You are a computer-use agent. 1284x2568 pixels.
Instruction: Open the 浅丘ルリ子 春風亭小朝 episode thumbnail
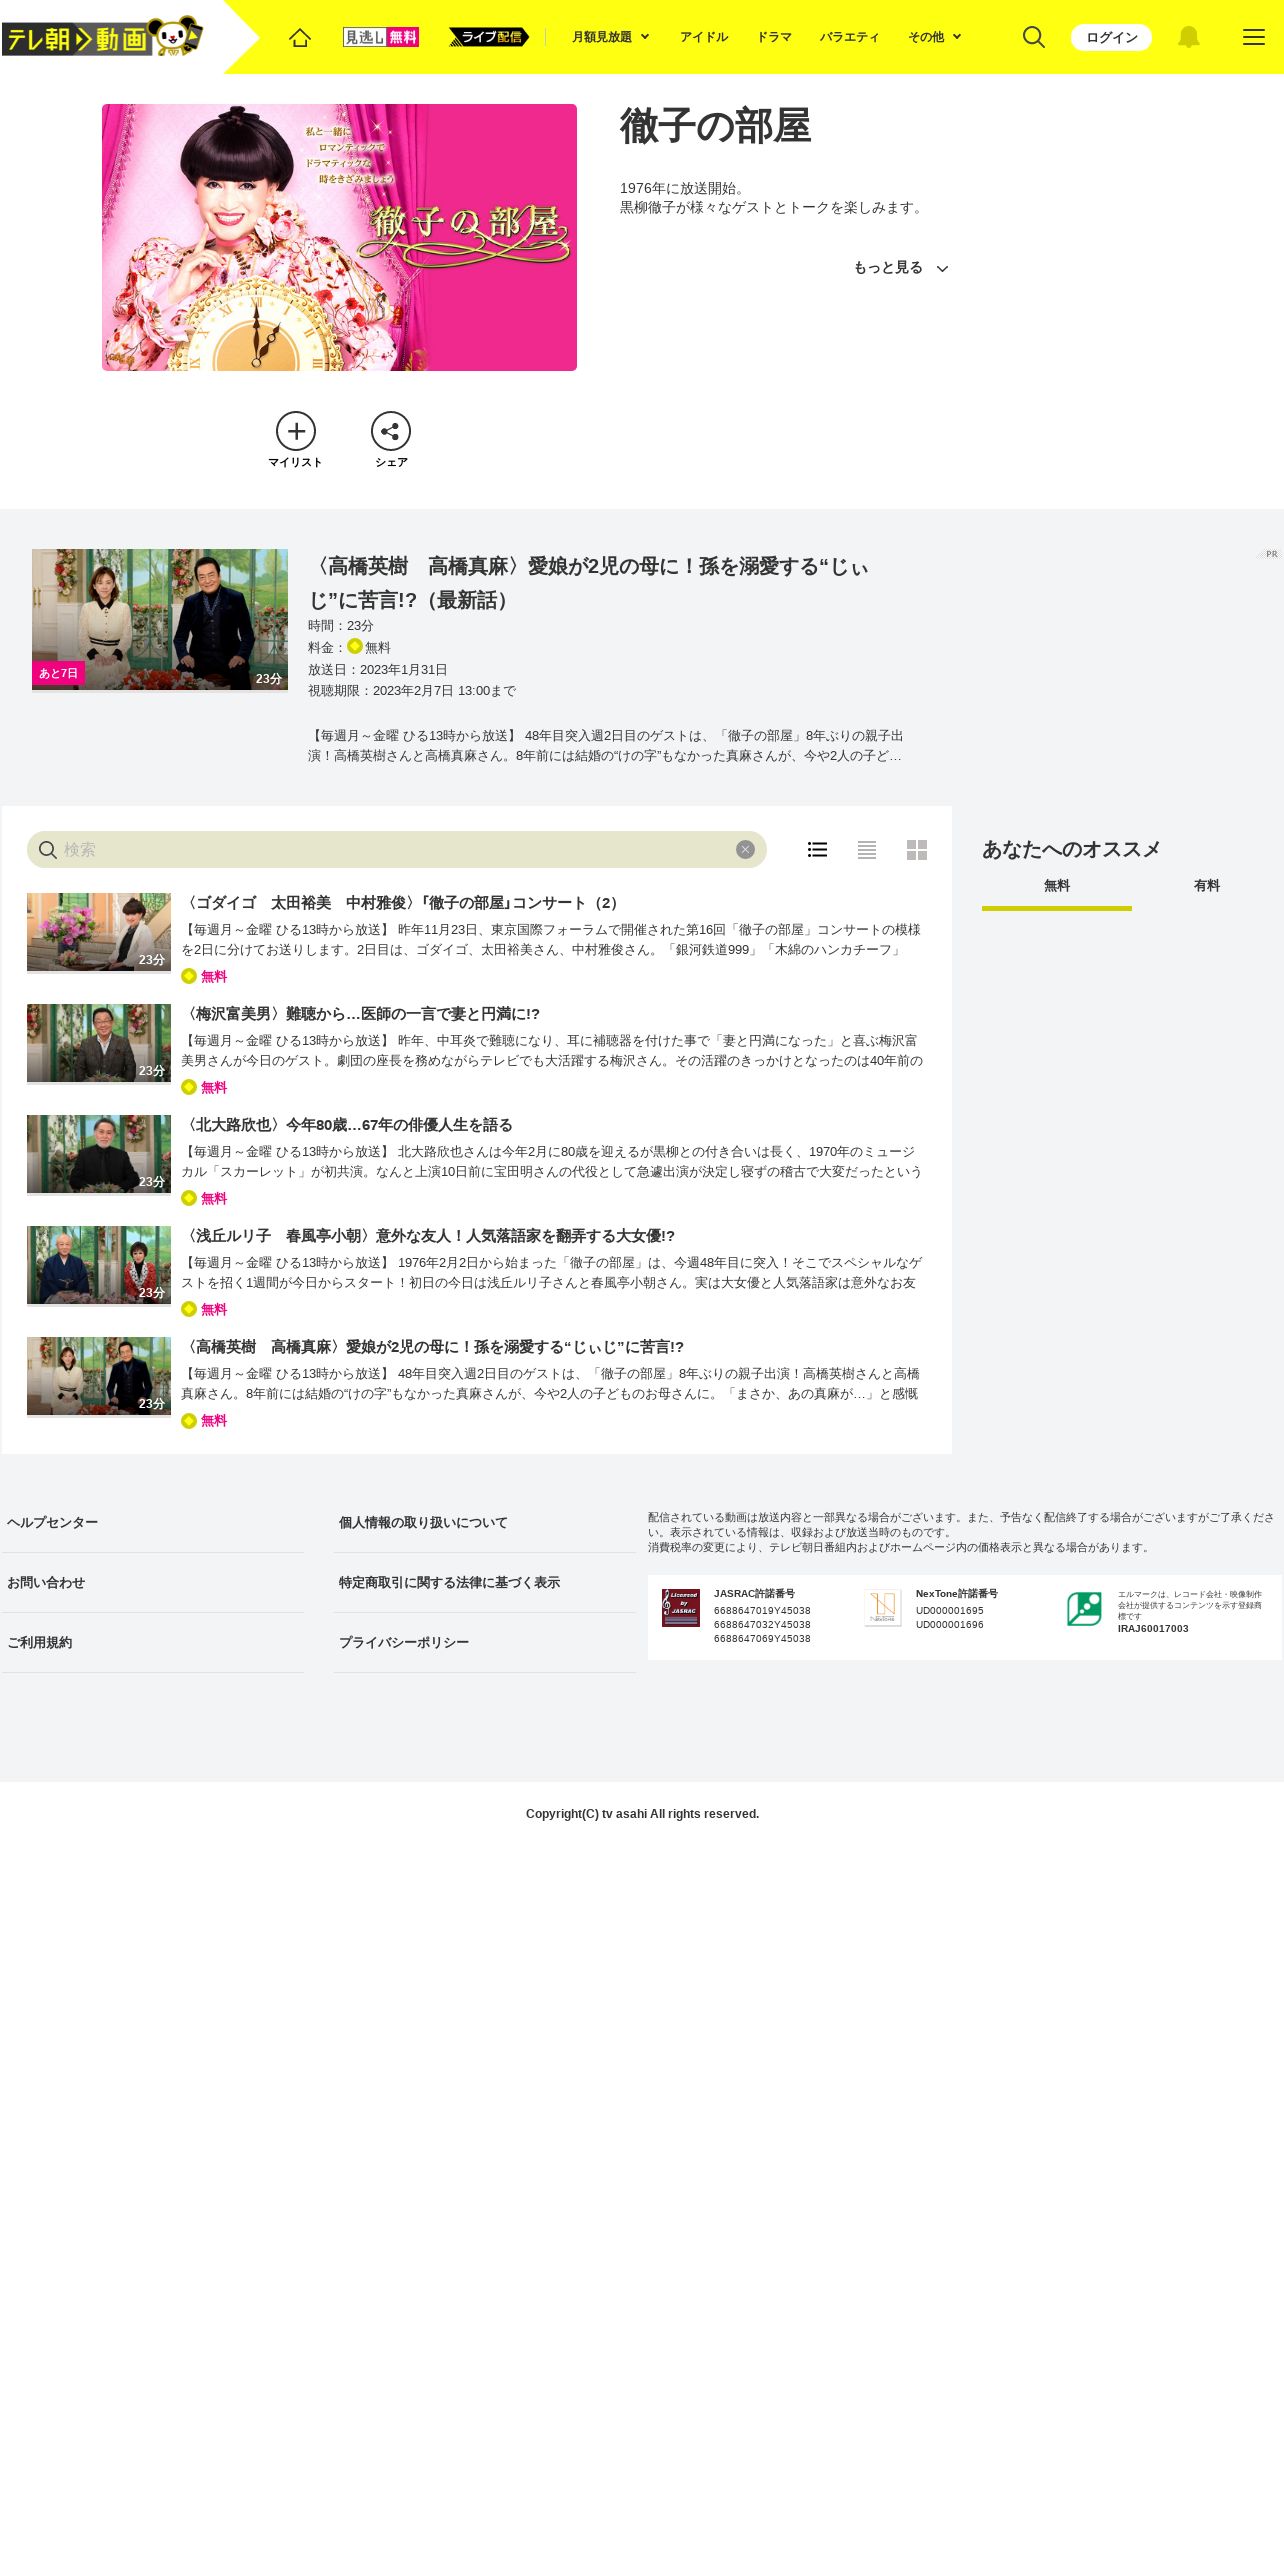click(99, 1265)
